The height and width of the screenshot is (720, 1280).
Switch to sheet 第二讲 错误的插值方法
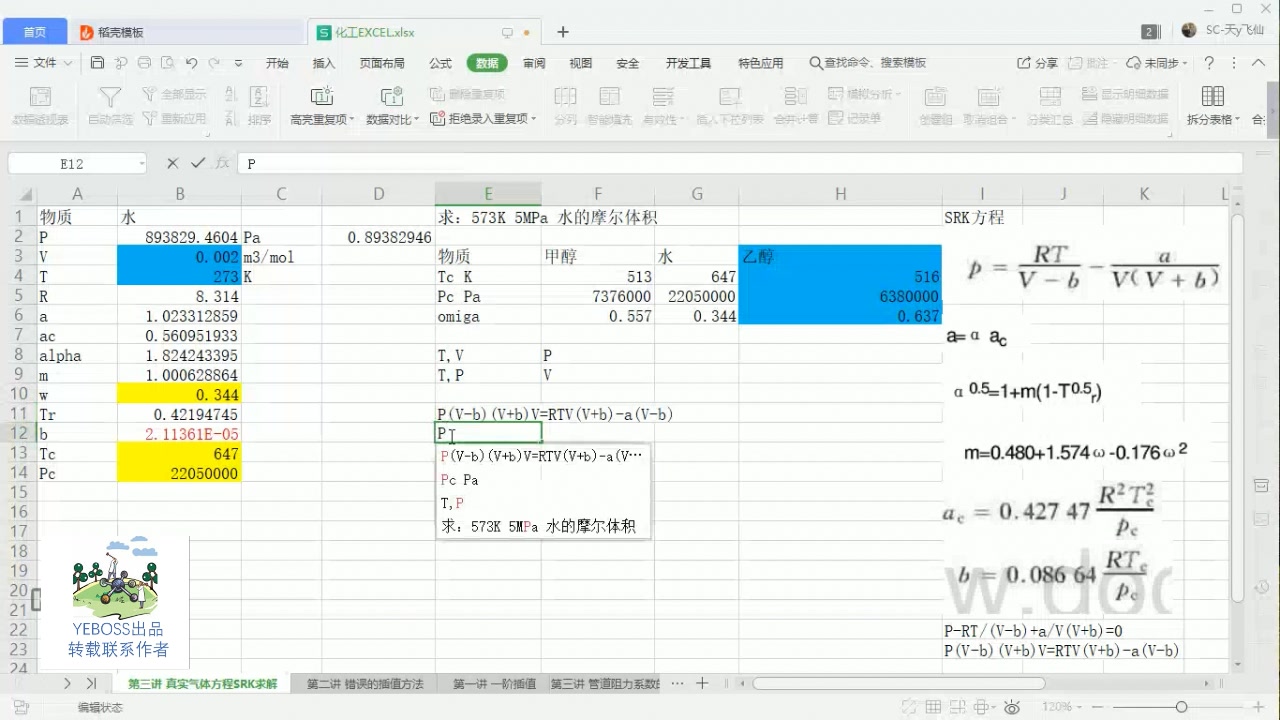click(365, 684)
